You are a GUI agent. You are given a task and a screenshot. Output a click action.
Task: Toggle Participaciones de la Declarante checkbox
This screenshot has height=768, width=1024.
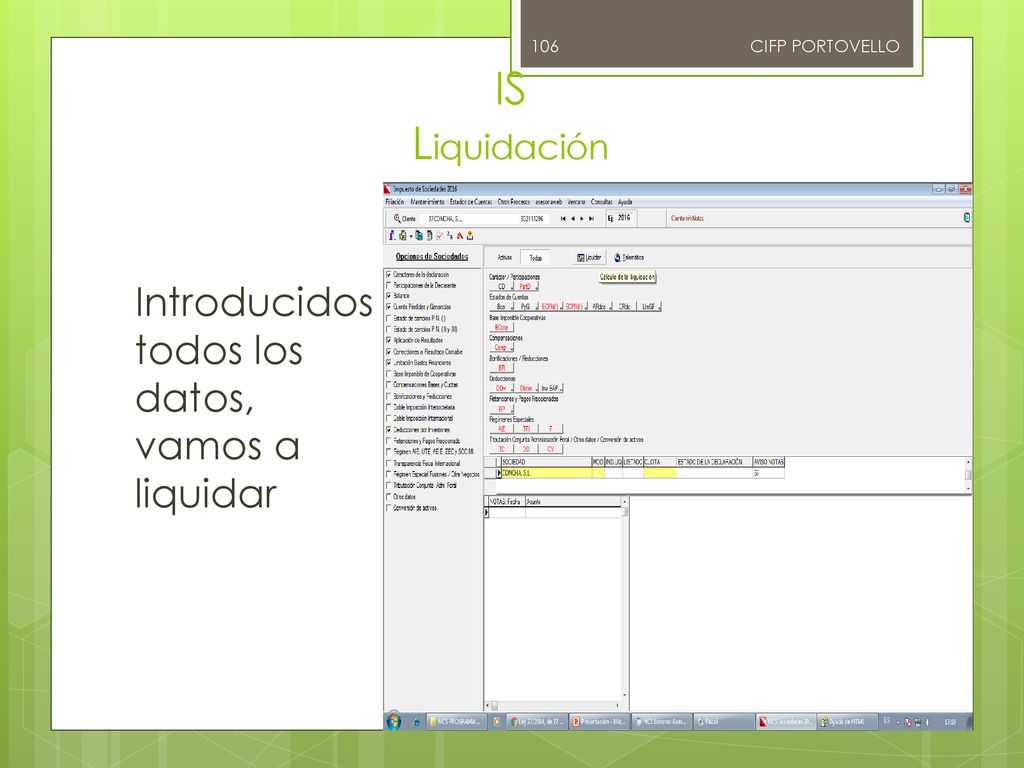(389, 285)
